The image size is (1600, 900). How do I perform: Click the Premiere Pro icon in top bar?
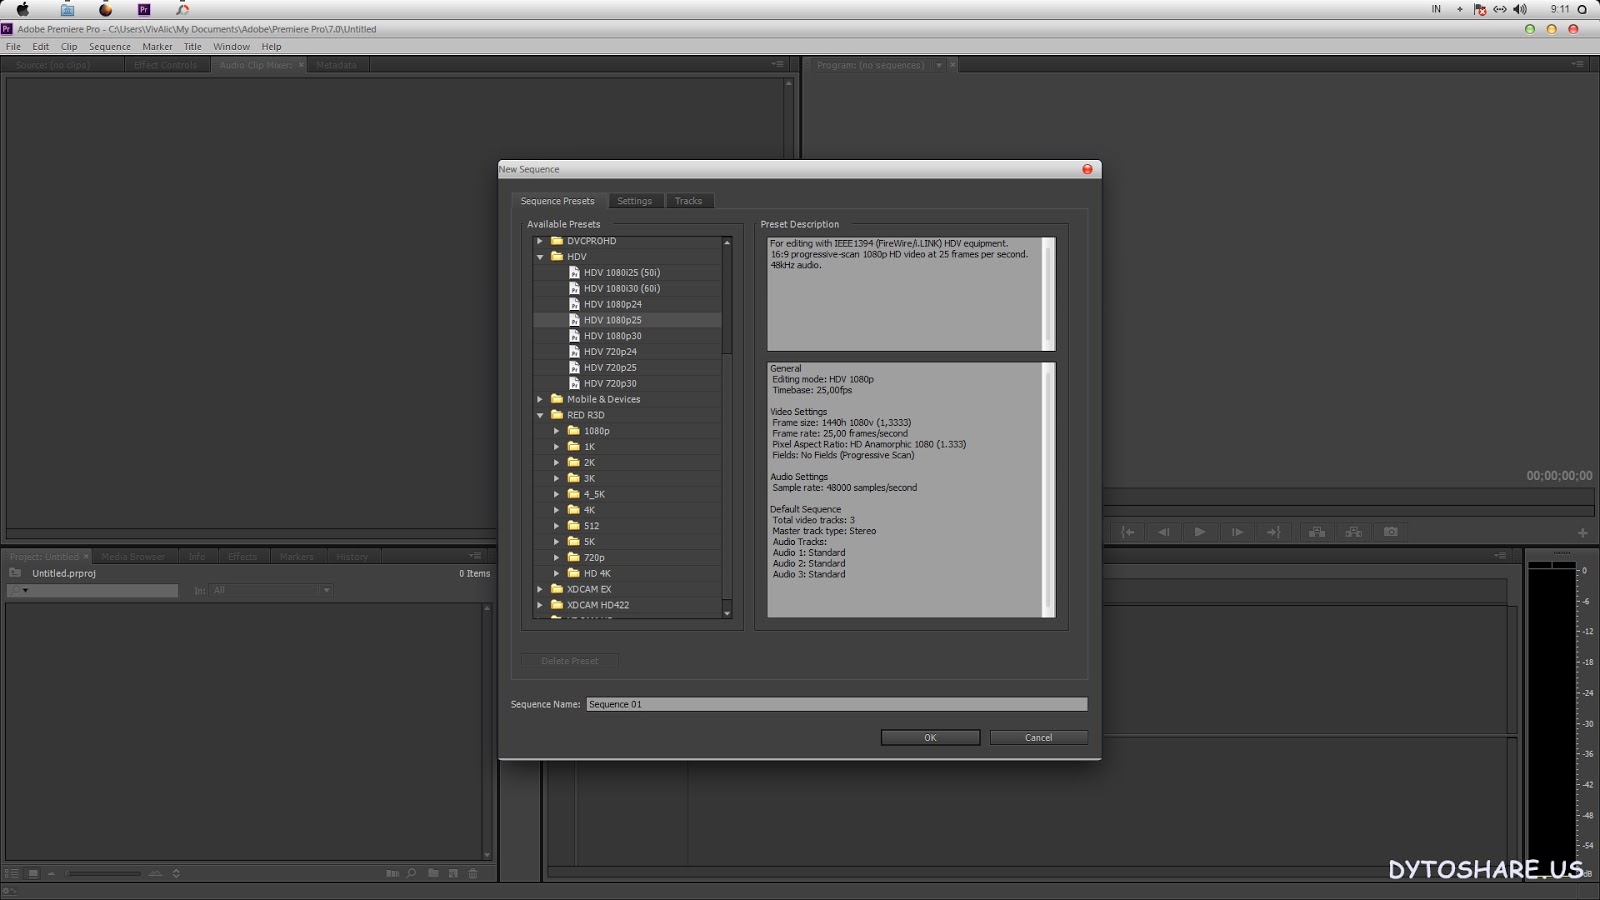[144, 9]
